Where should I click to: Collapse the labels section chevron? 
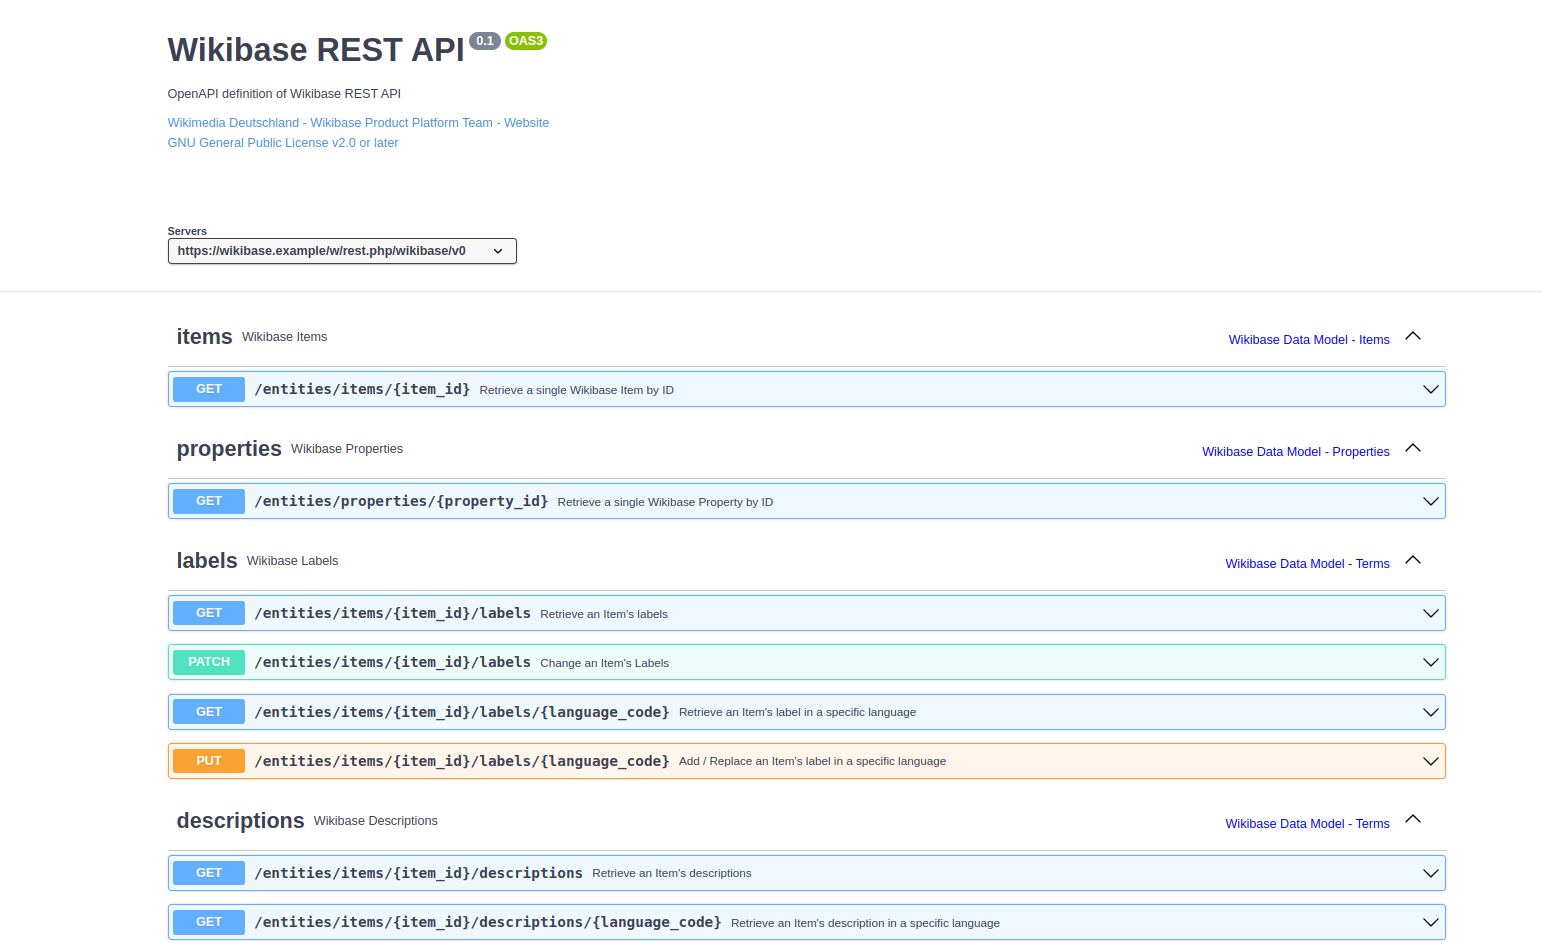point(1412,561)
